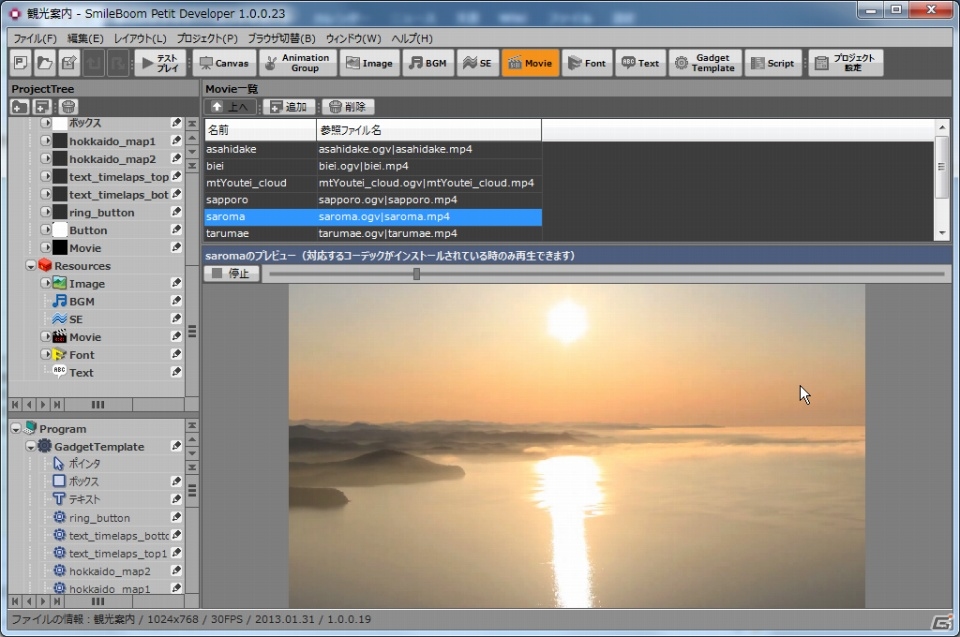
Task: Collapse the Resources tree node
Action: pyautogui.click(x=31, y=266)
